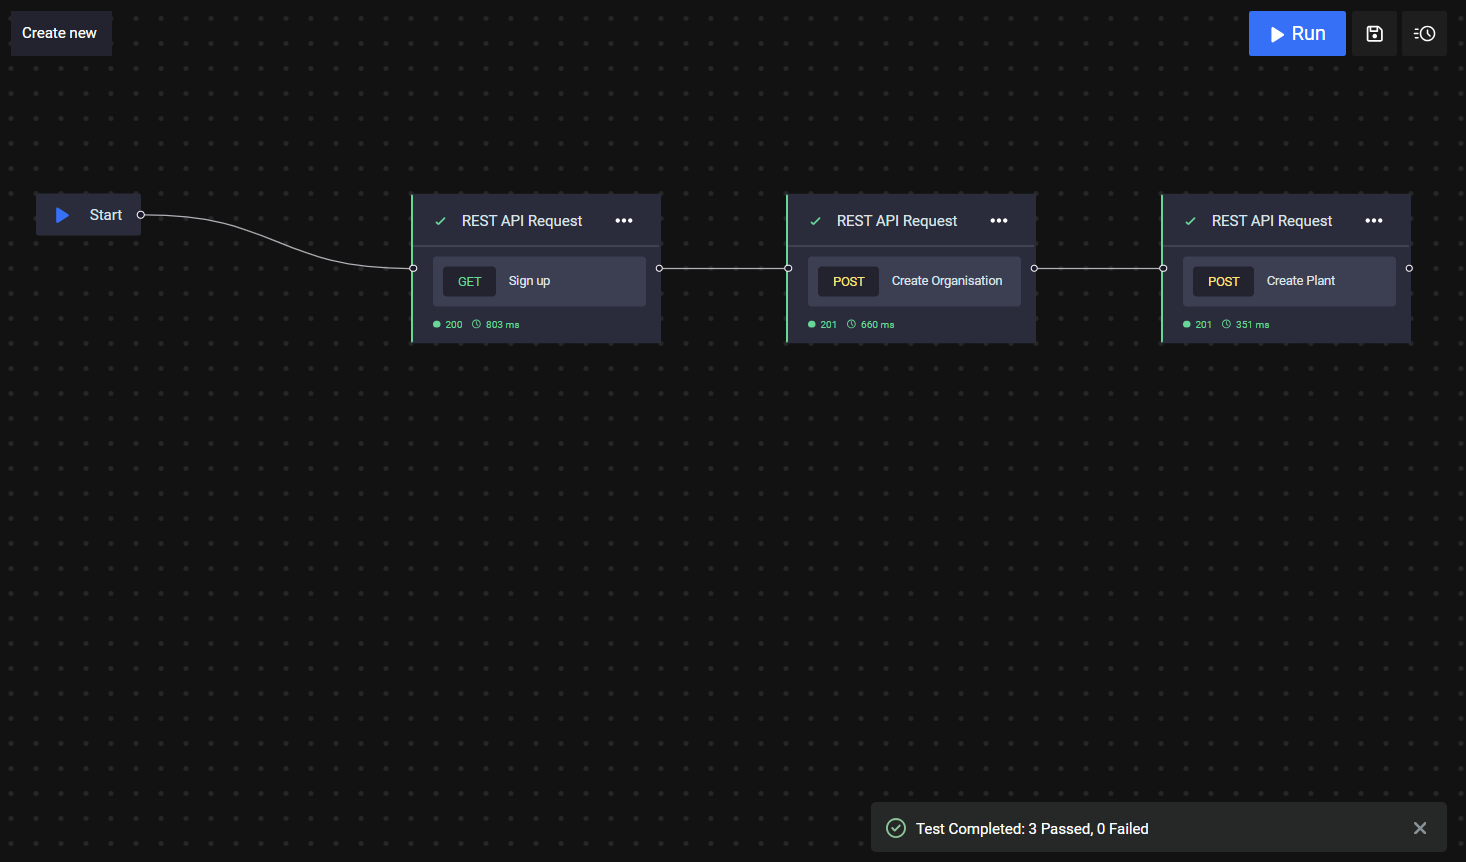Click the 351 ms response time

1252,325
